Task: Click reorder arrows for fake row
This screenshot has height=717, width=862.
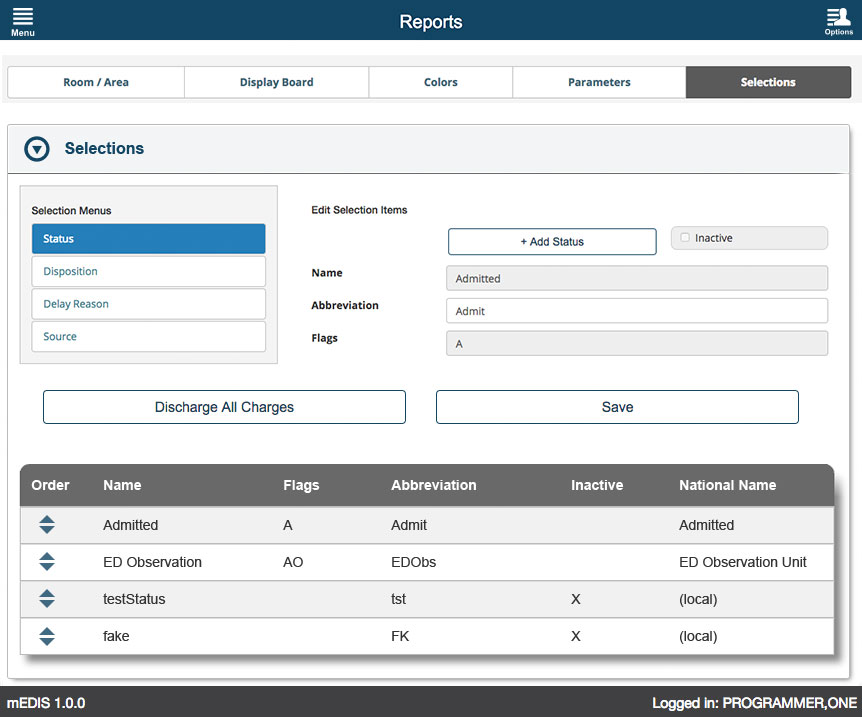Action: coord(47,636)
